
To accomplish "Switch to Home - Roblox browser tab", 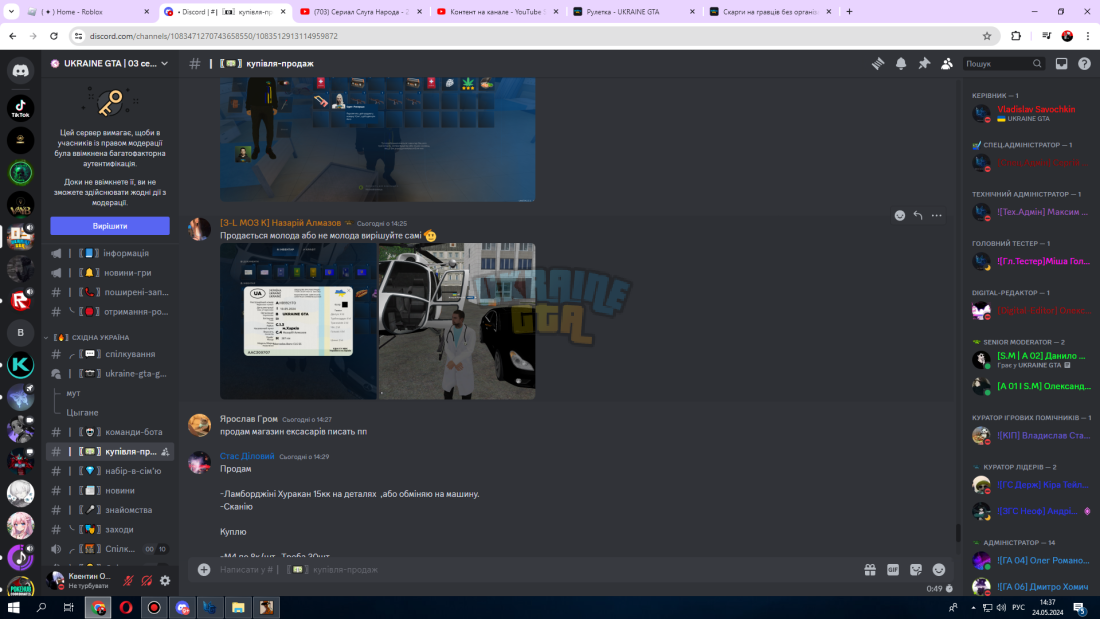I will click(88, 12).
